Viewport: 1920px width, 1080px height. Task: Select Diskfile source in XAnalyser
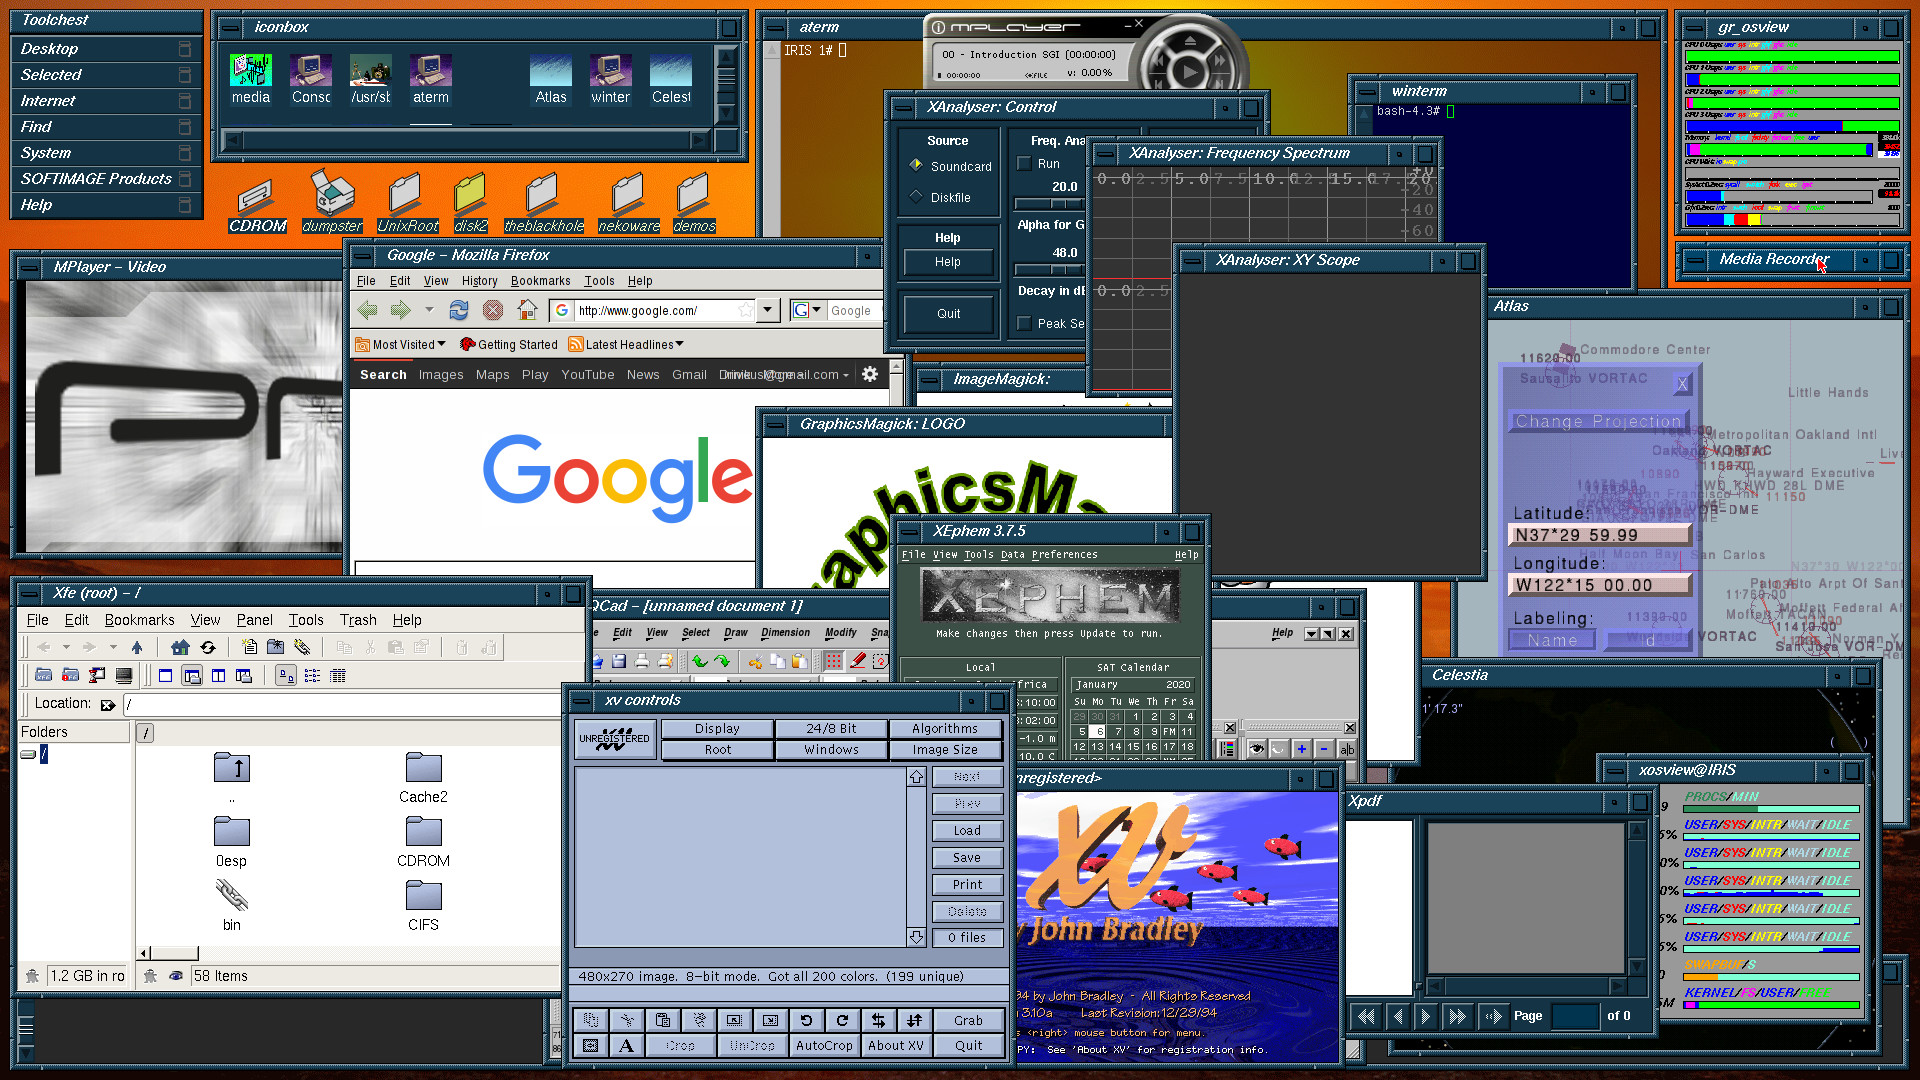pyautogui.click(x=916, y=197)
